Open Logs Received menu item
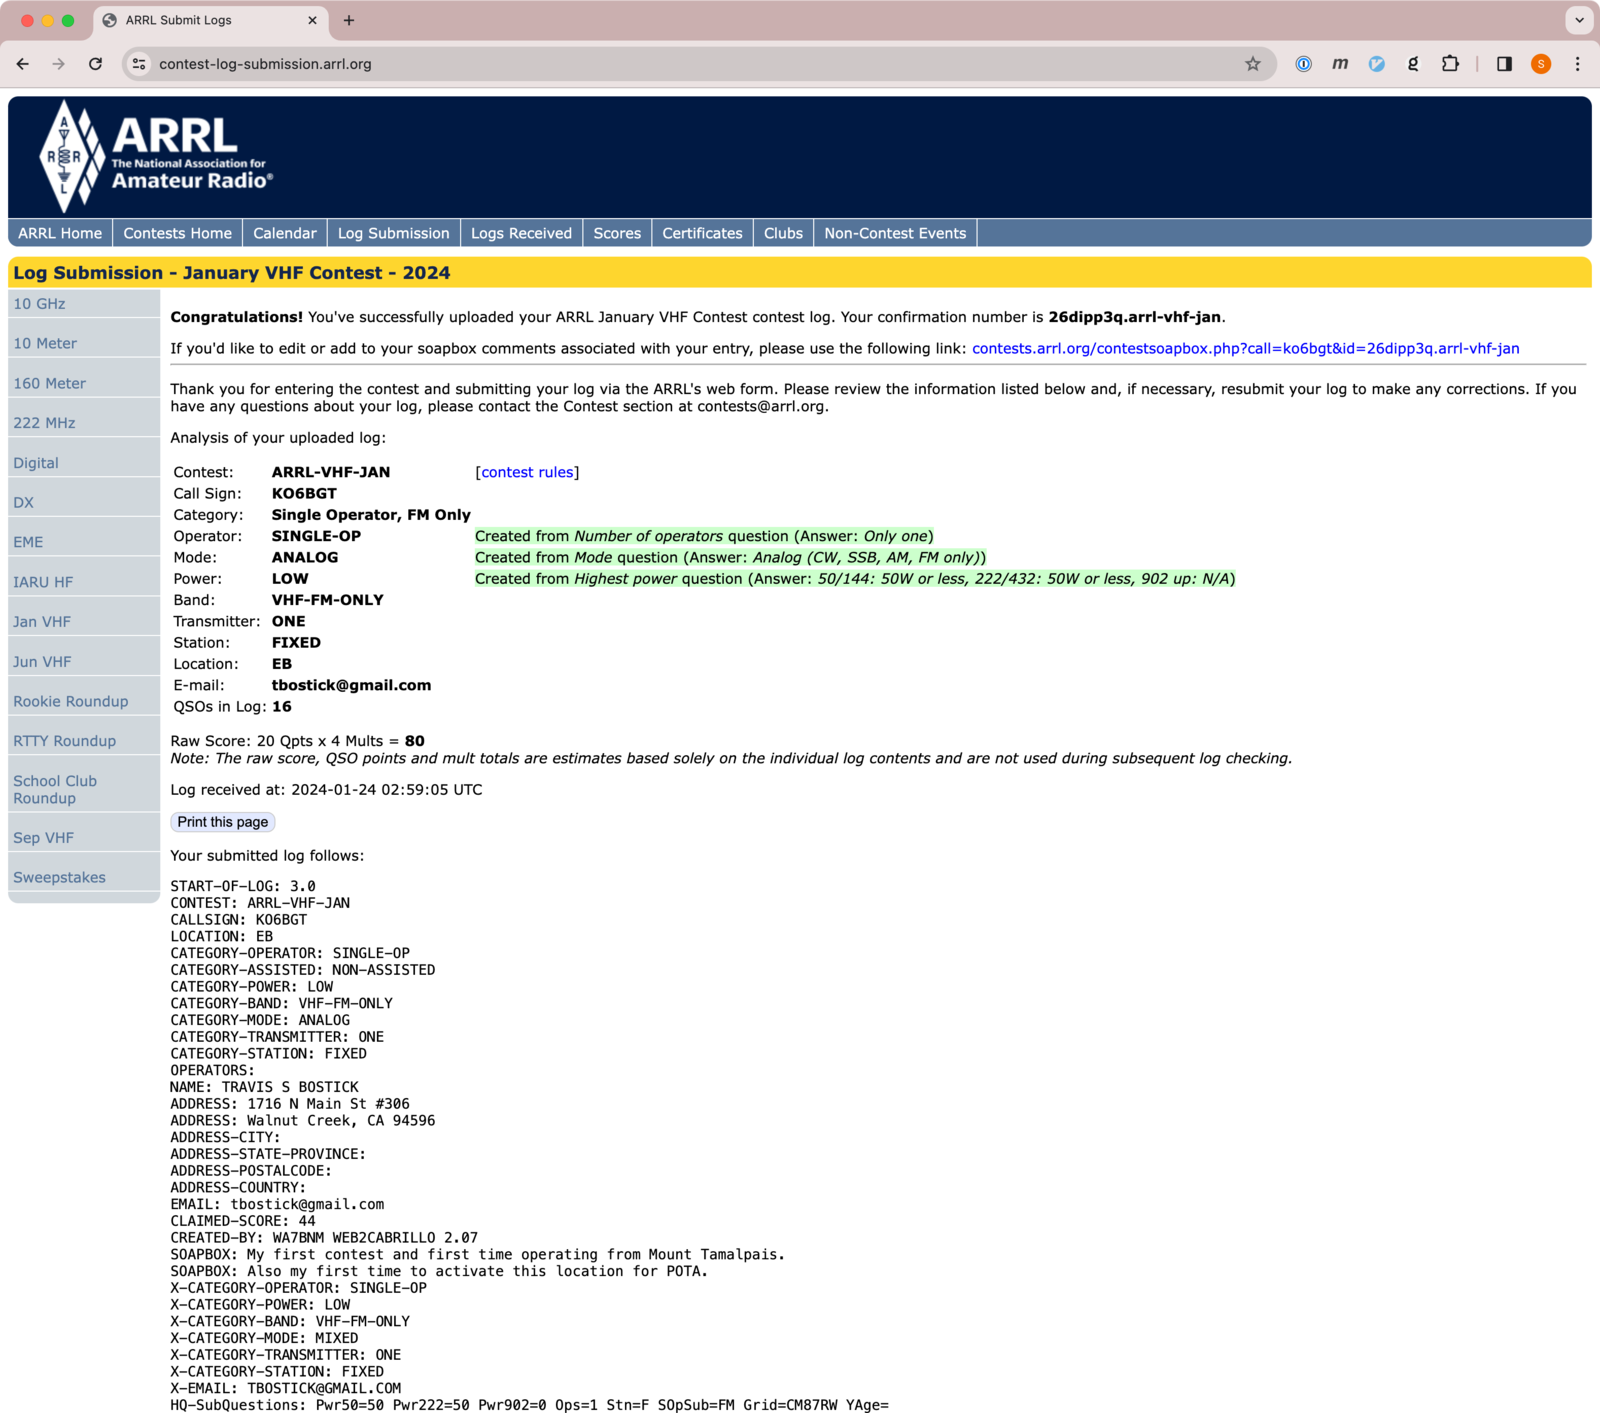Screen dimensions: 1600x1413 point(521,233)
